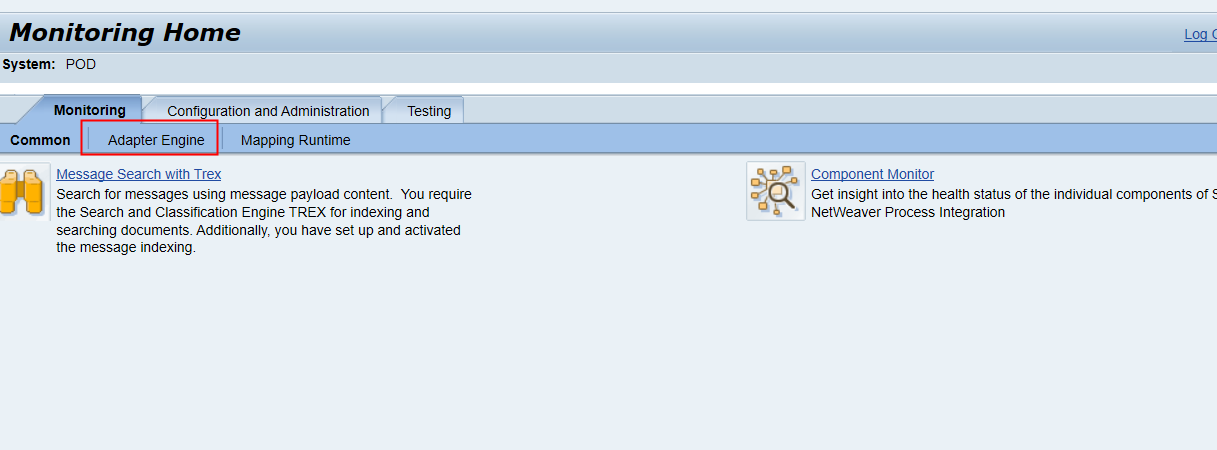This screenshot has height=450, width=1217.
Task: Click the Component Monitor health status description
Action: tap(1013, 203)
